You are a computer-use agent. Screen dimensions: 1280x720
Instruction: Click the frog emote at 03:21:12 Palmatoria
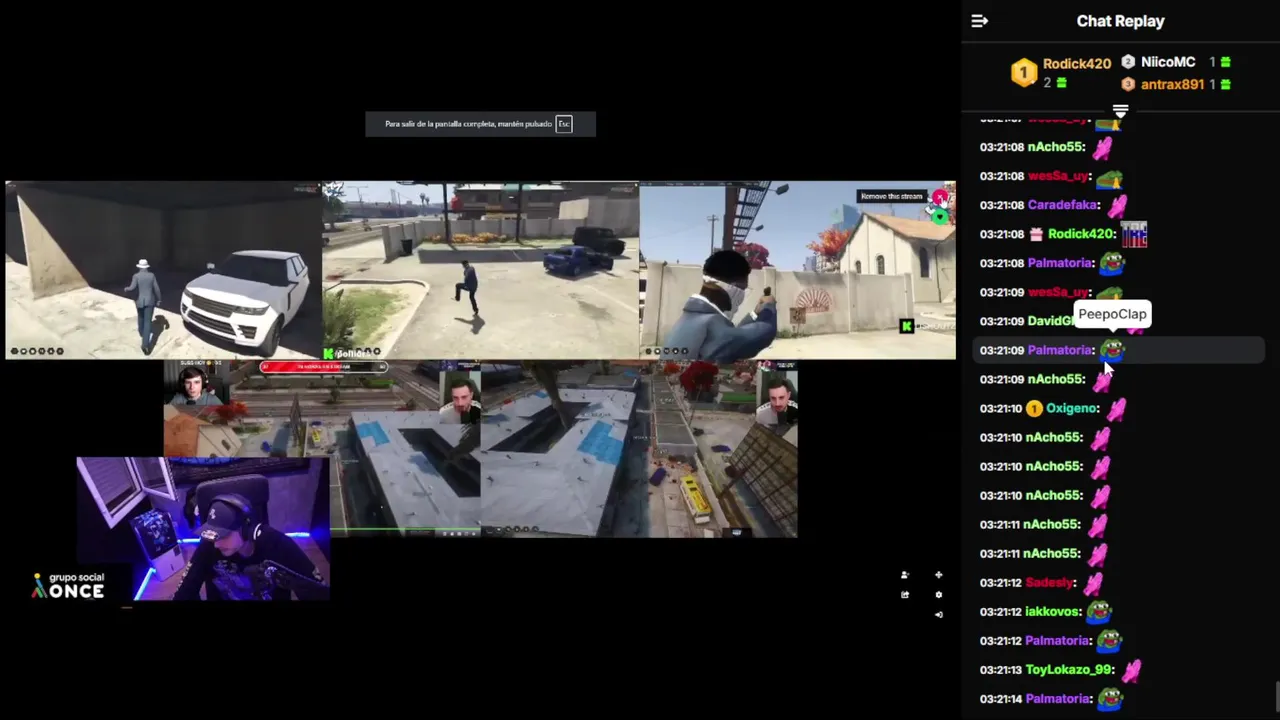click(x=1109, y=640)
